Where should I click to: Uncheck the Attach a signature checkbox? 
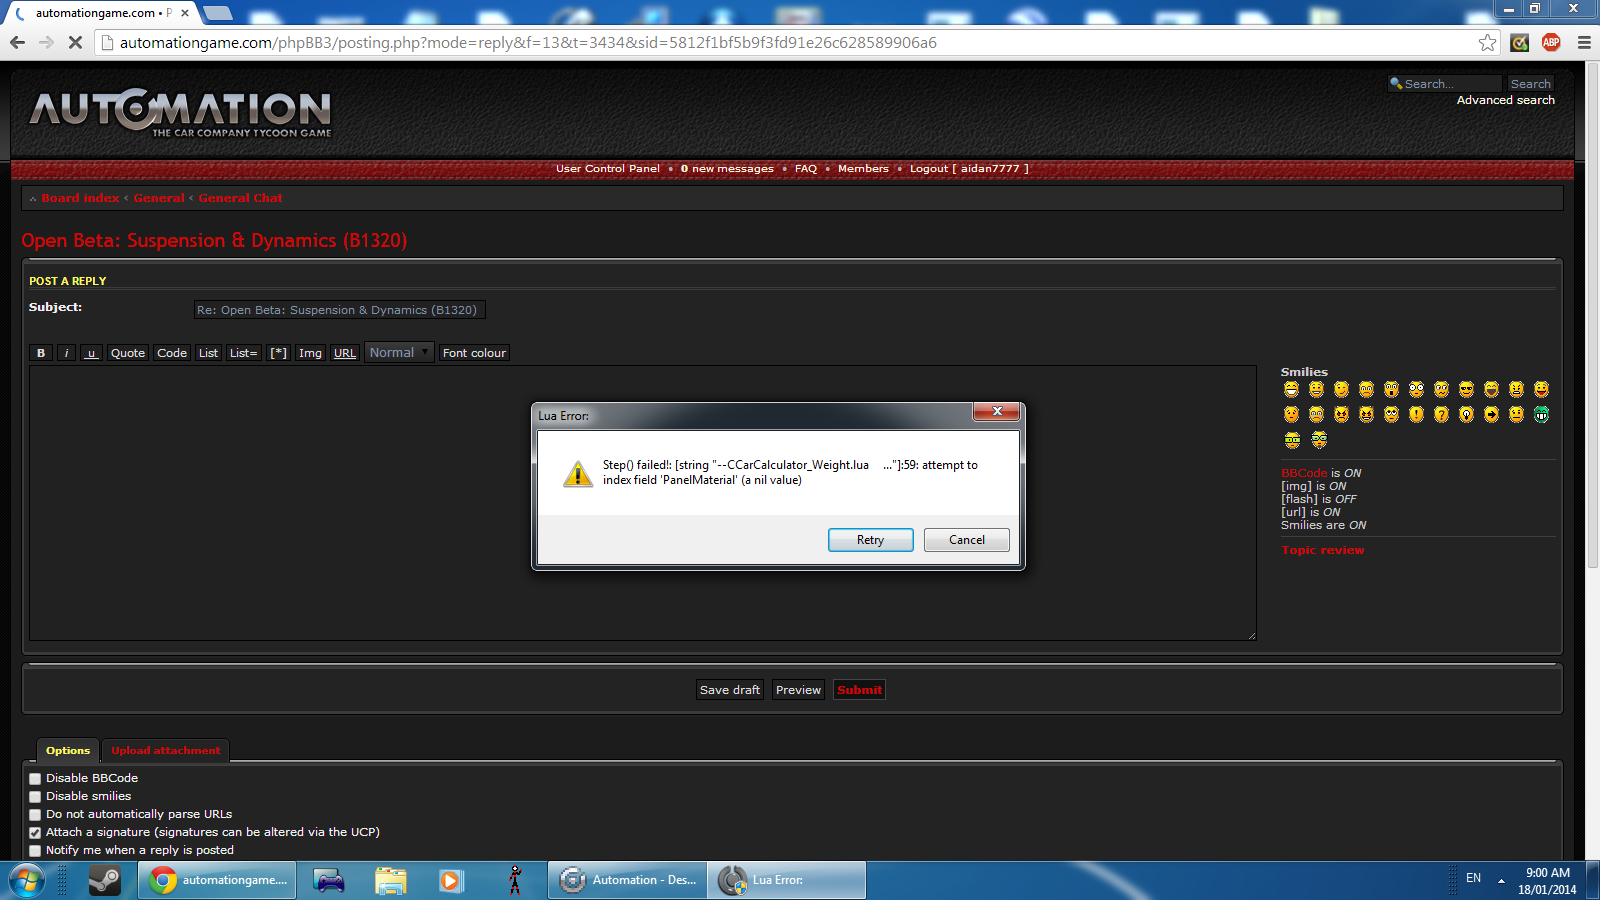(35, 833)
